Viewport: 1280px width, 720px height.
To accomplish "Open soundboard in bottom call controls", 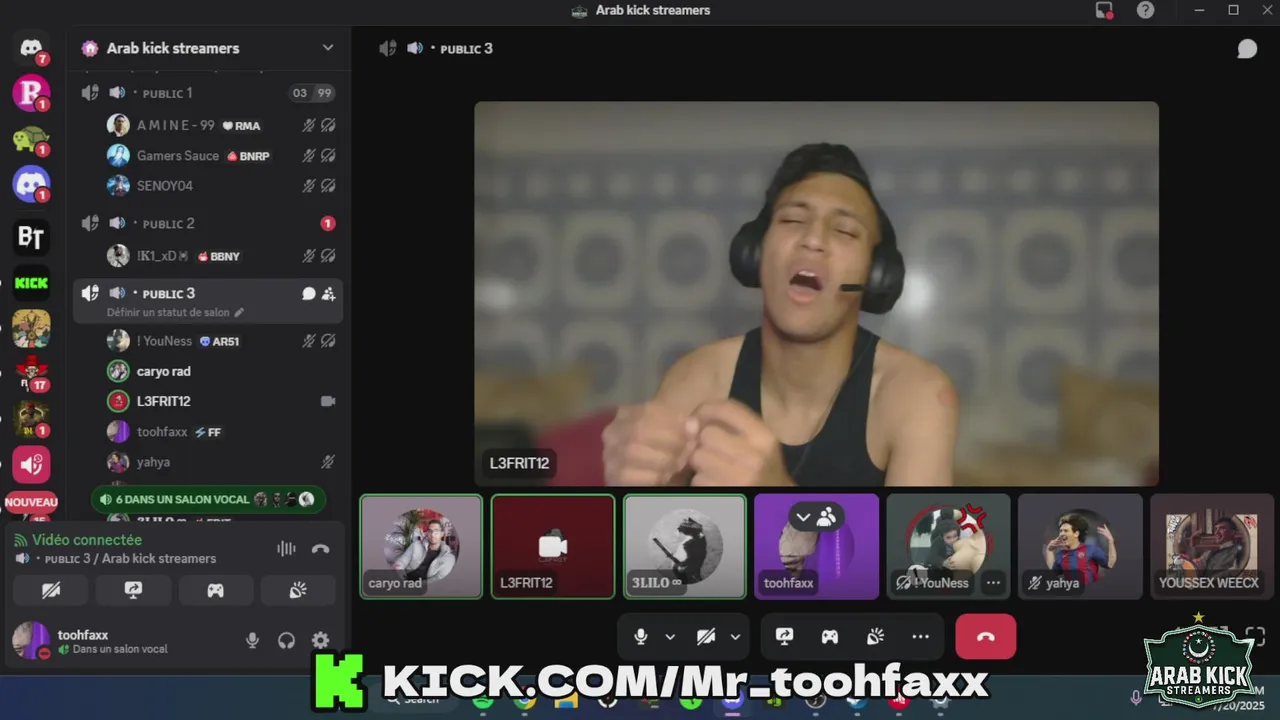I will click(875, 636).
